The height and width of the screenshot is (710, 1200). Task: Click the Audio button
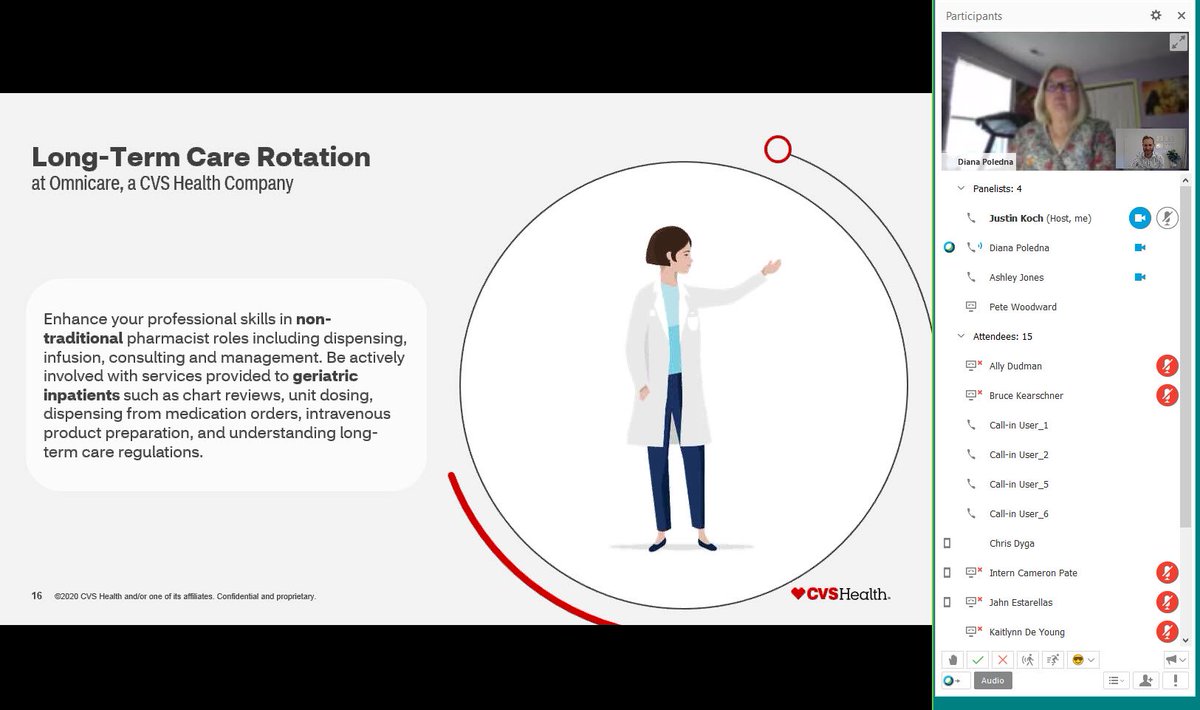point(992,681)
